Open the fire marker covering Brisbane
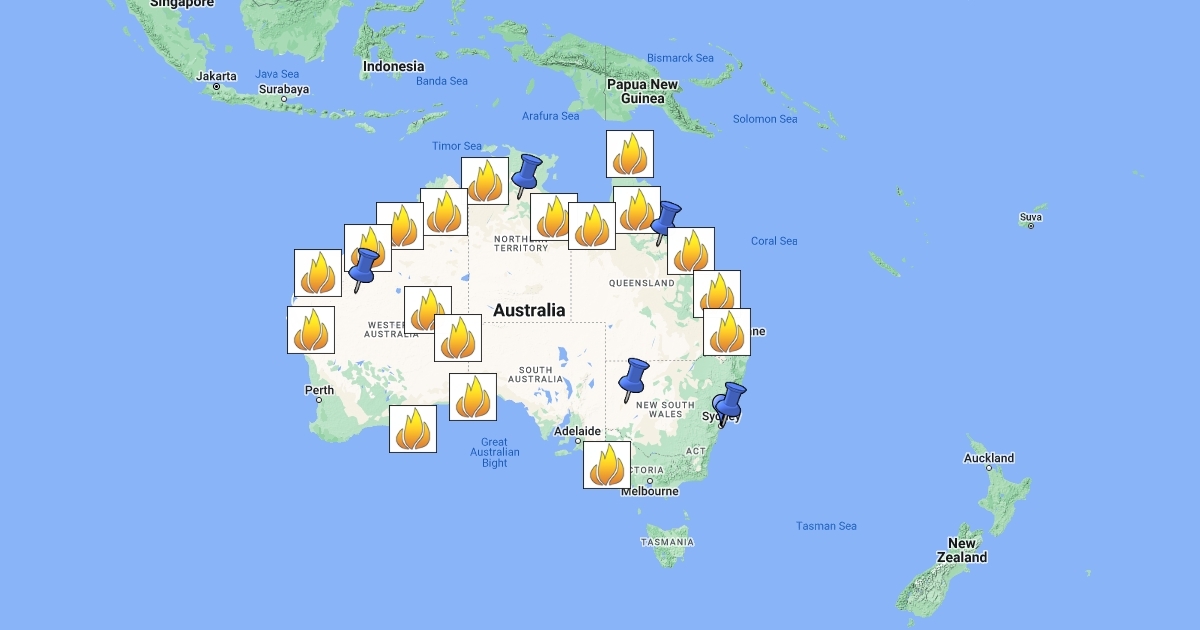The image size is (1200, 630). coord(727,332)
